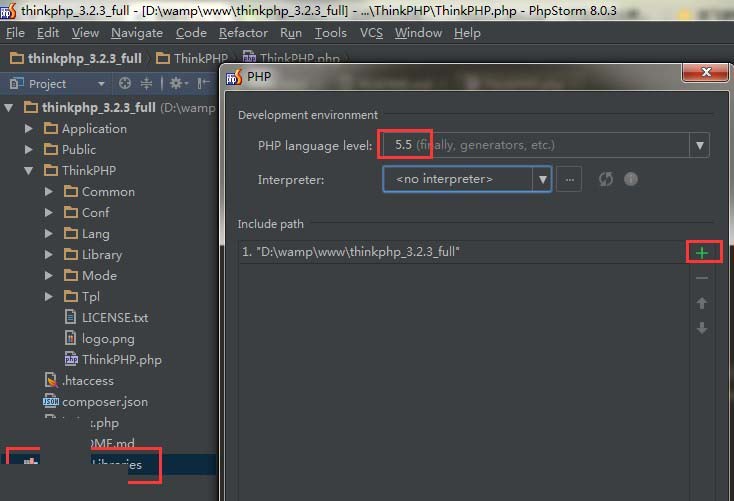Remove the selected include path
This screenshot has height=501, width=734.
702,278
